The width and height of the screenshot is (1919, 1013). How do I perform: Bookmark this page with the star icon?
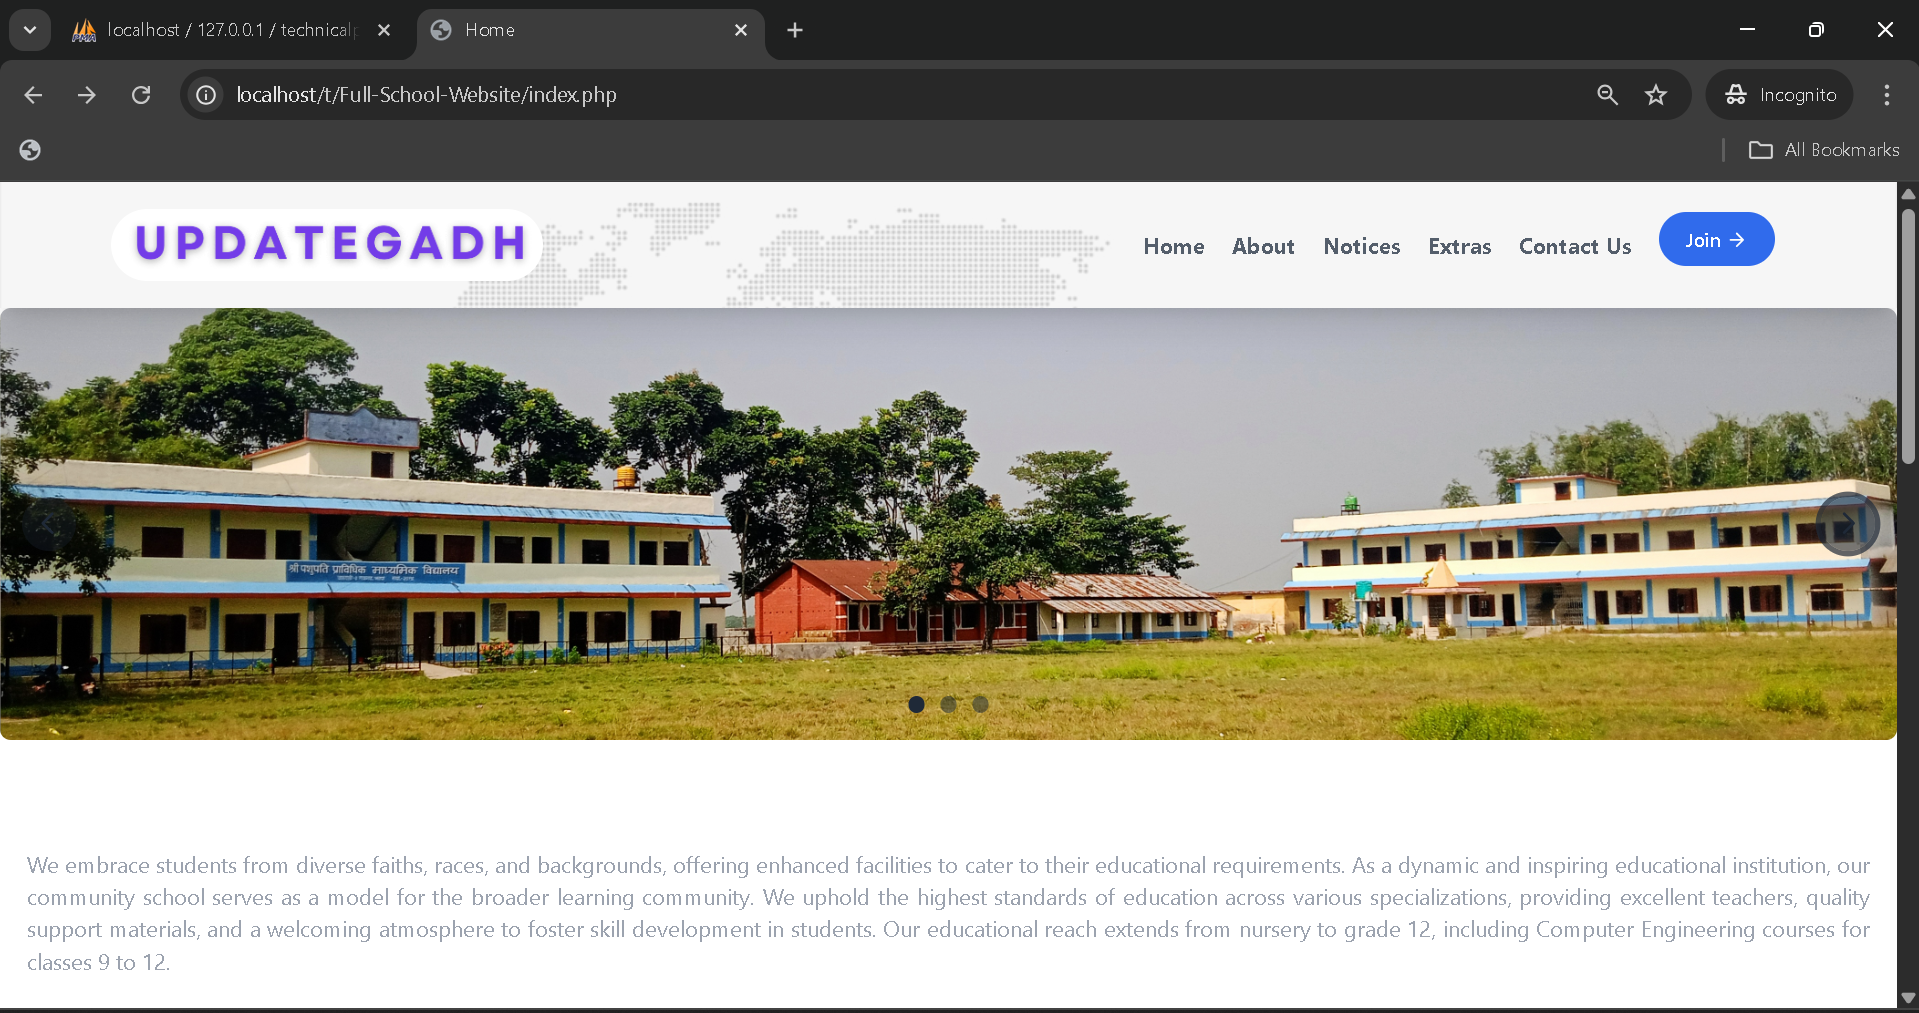1656,95
